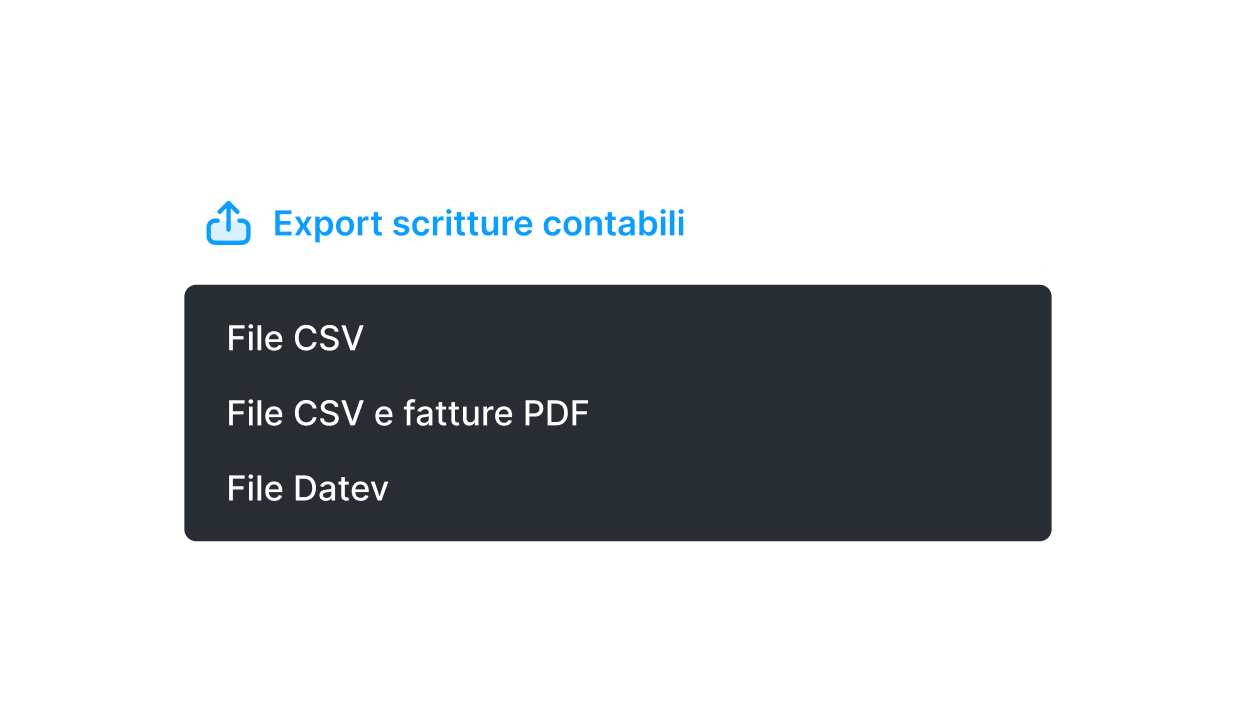The width and height of the screenshot is (1236, 720).
Task: Choose File CSV e fatture PDF
Action: pyautogui.click(x=618, y=414)
